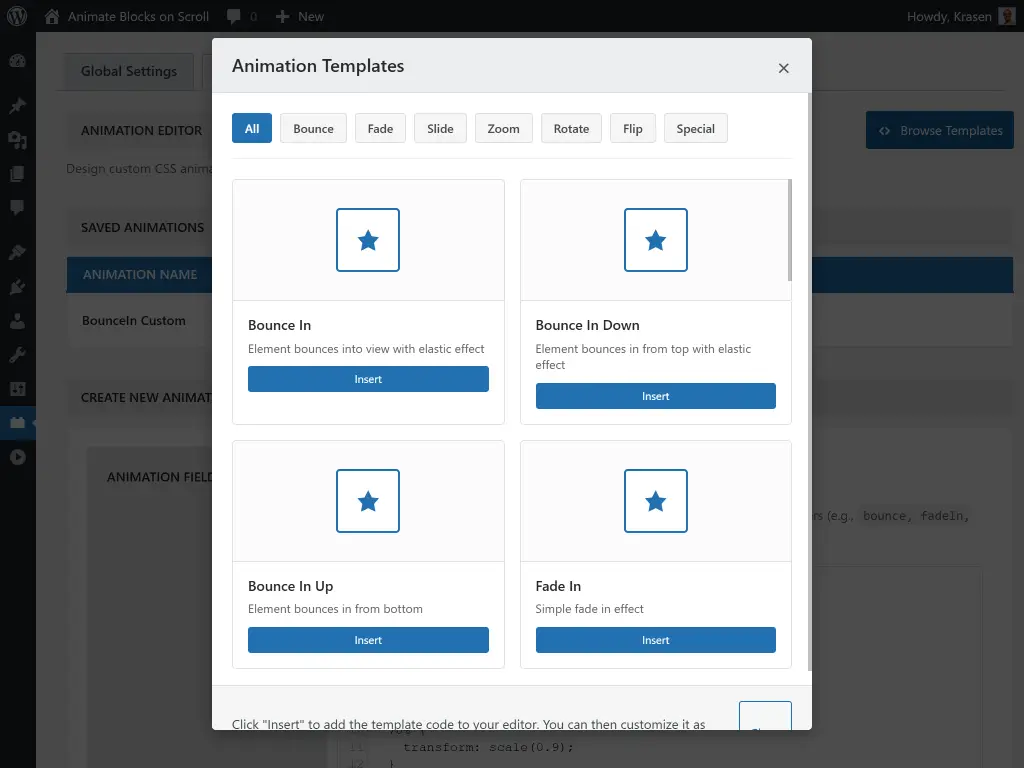Image resolution: width=1024 pixels, height=768 pixels.
Task: Click the WordPress logo in admin bar
Action: tap(17, 16)
